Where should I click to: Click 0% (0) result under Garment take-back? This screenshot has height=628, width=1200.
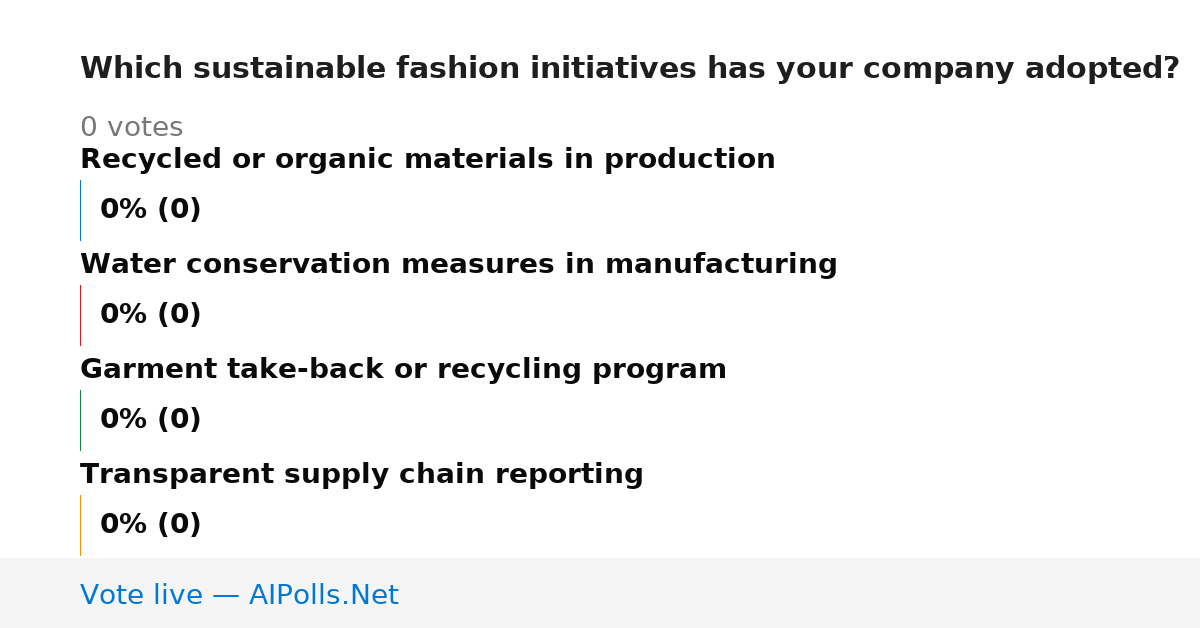click(x=150, y=420)
